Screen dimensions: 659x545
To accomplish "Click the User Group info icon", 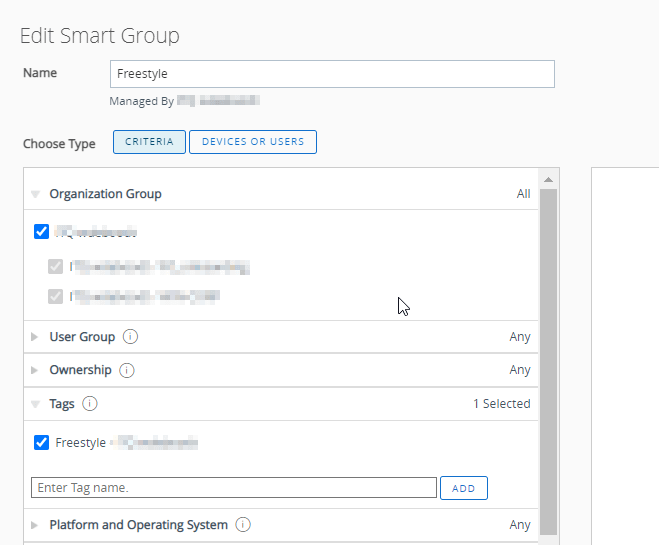I will coord(131,337).
